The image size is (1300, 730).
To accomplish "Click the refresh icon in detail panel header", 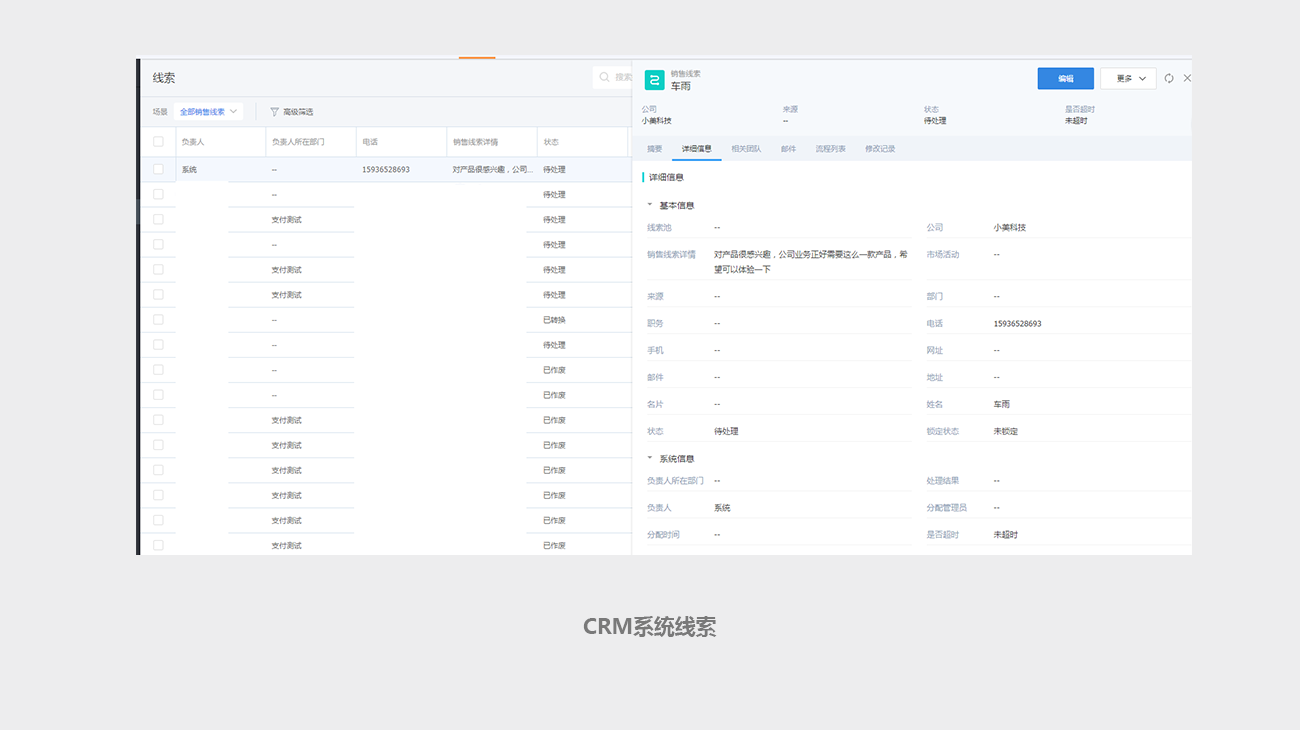I will (1168, 78).
